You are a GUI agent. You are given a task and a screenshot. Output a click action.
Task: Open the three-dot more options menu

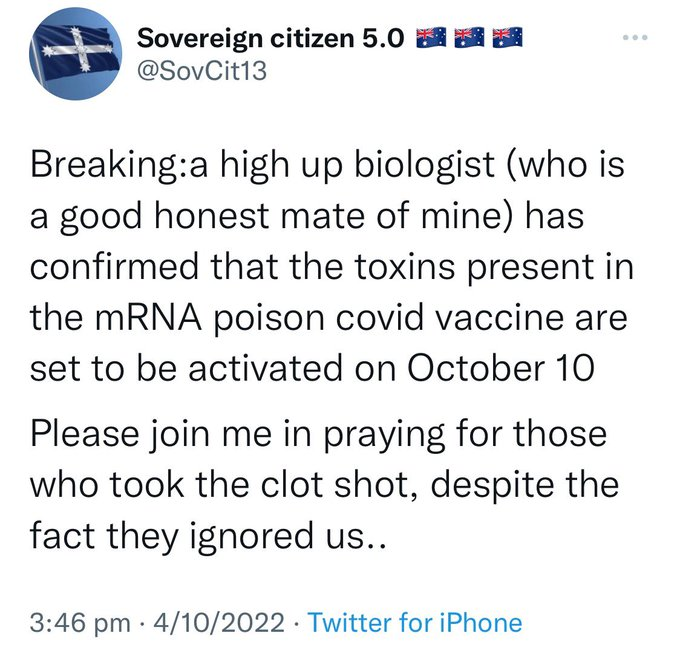635,39
